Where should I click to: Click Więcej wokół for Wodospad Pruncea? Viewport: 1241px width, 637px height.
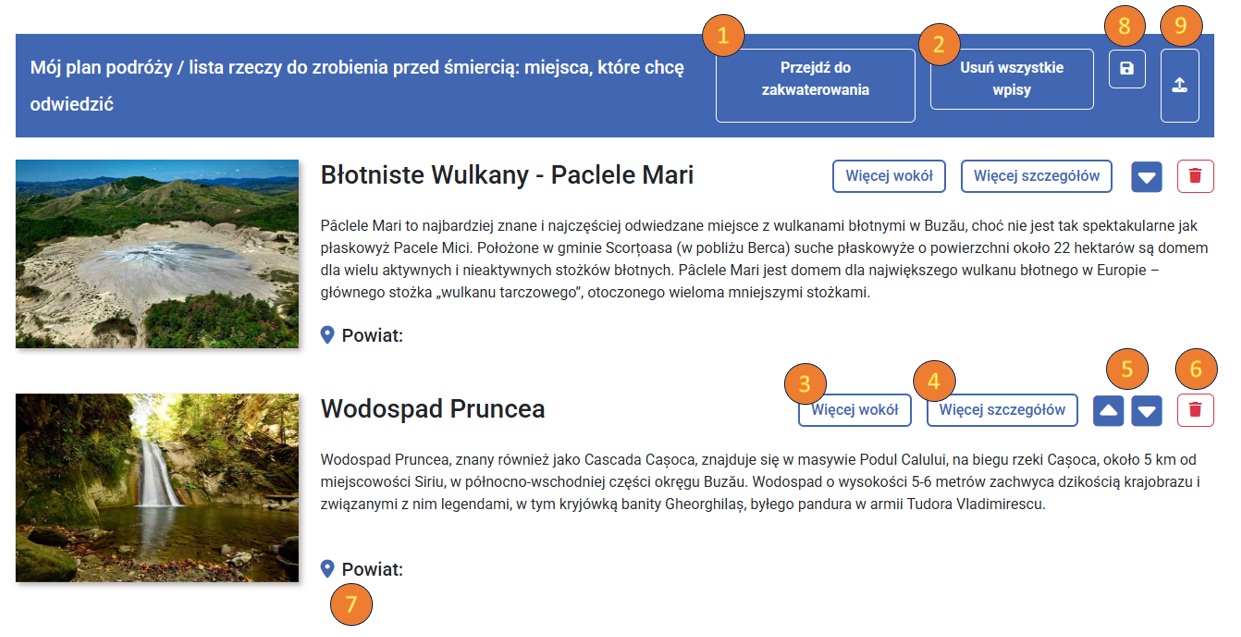click(x=854, y=409)
